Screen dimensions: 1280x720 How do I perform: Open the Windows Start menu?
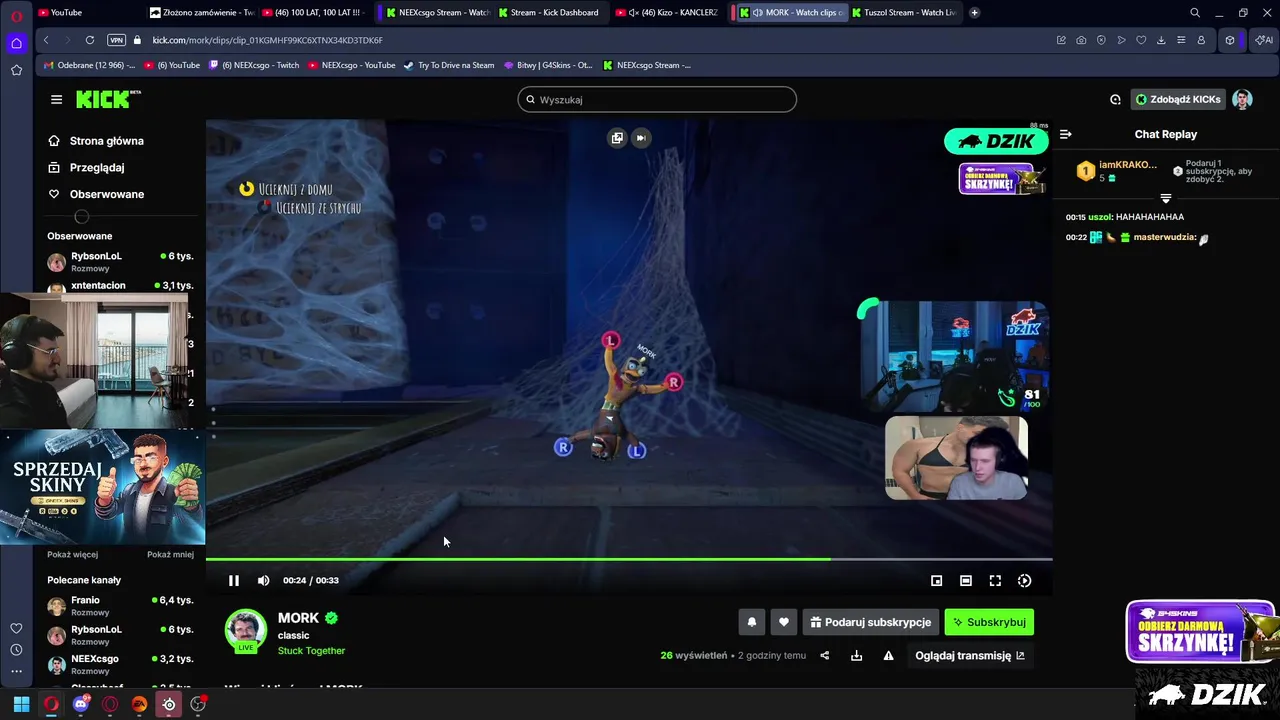tap(21, 704)
